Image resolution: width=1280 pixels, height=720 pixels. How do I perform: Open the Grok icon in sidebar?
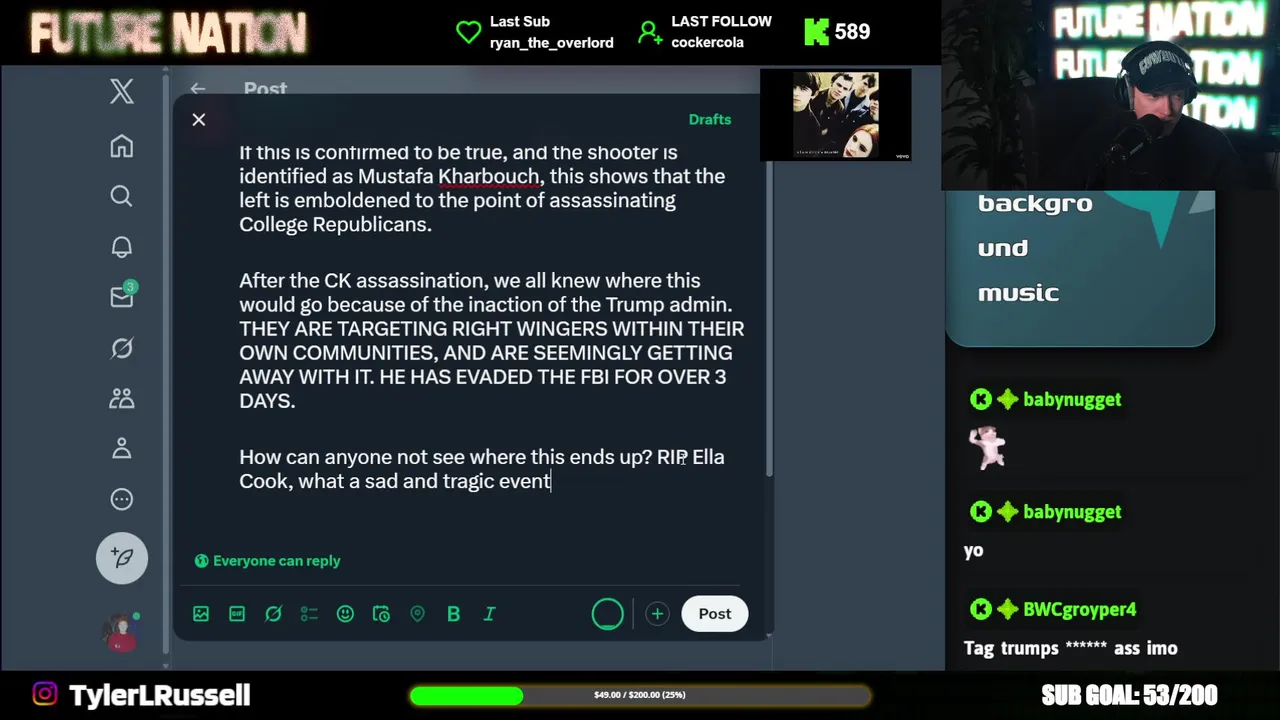coord(121,348)
